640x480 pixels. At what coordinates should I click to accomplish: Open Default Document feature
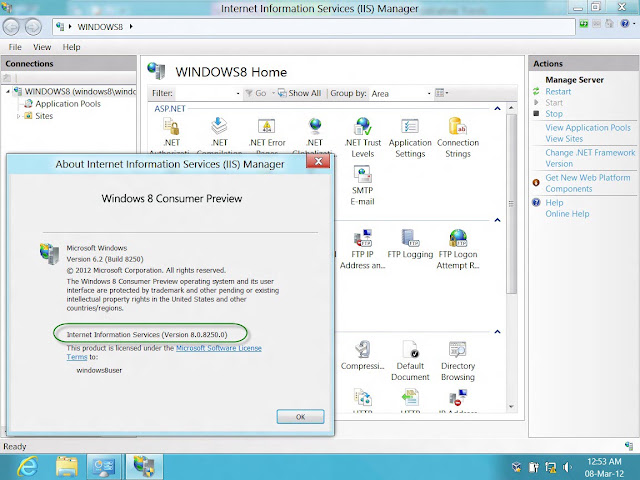point(410,361)
